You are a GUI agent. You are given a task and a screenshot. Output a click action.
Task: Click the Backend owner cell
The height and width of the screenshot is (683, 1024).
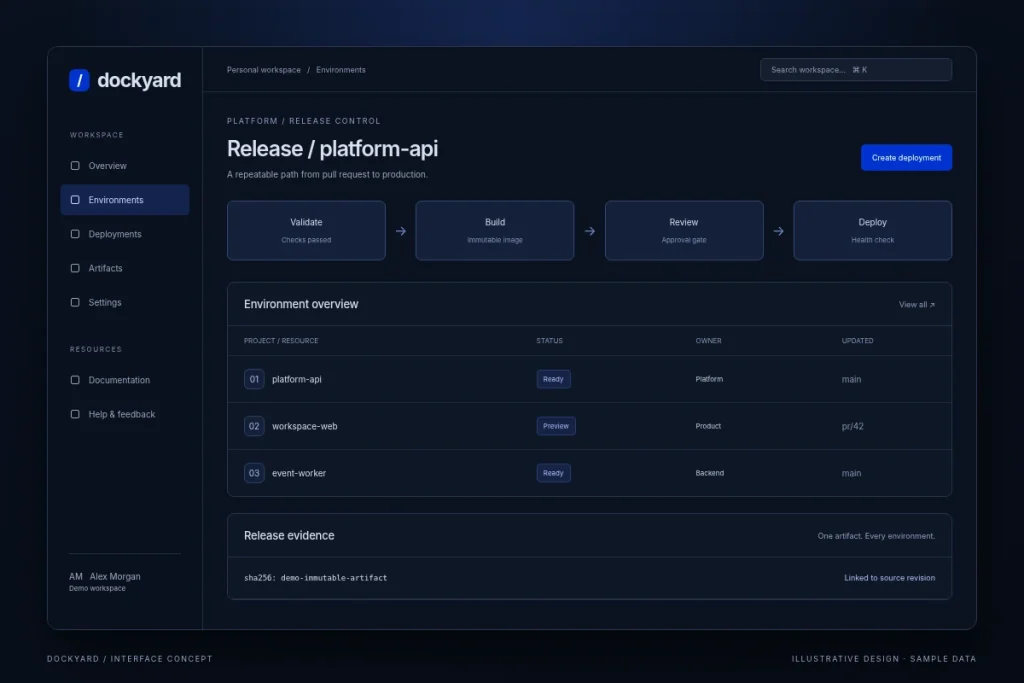click(x=709, y=473)
